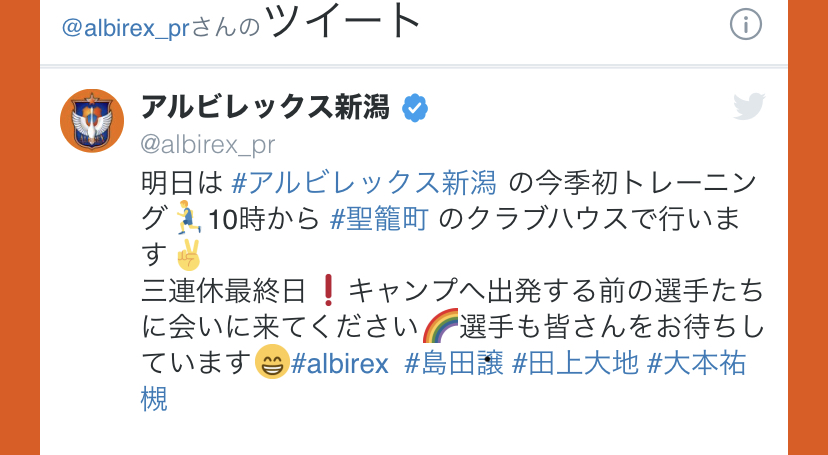Click the Twitter bird logo icon
Viewport: 828px width, 455px height.
click(x=749, y=107)
